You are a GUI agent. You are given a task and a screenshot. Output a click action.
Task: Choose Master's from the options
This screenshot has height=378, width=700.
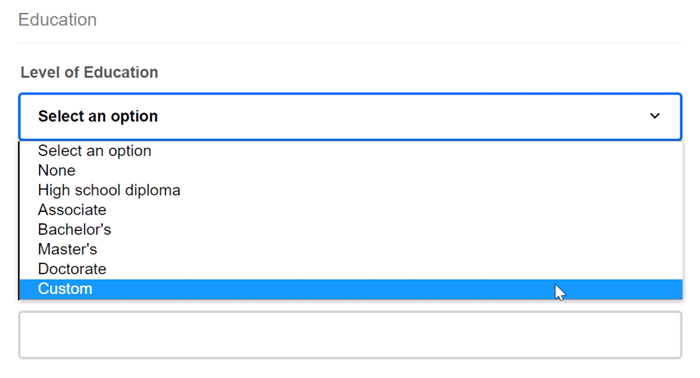point(351,249)
